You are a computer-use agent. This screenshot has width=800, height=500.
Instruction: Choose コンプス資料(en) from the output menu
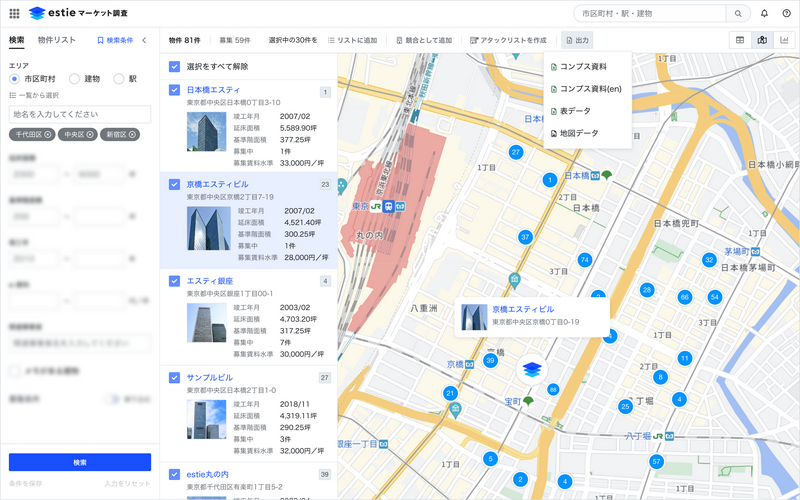coord(589,89)
